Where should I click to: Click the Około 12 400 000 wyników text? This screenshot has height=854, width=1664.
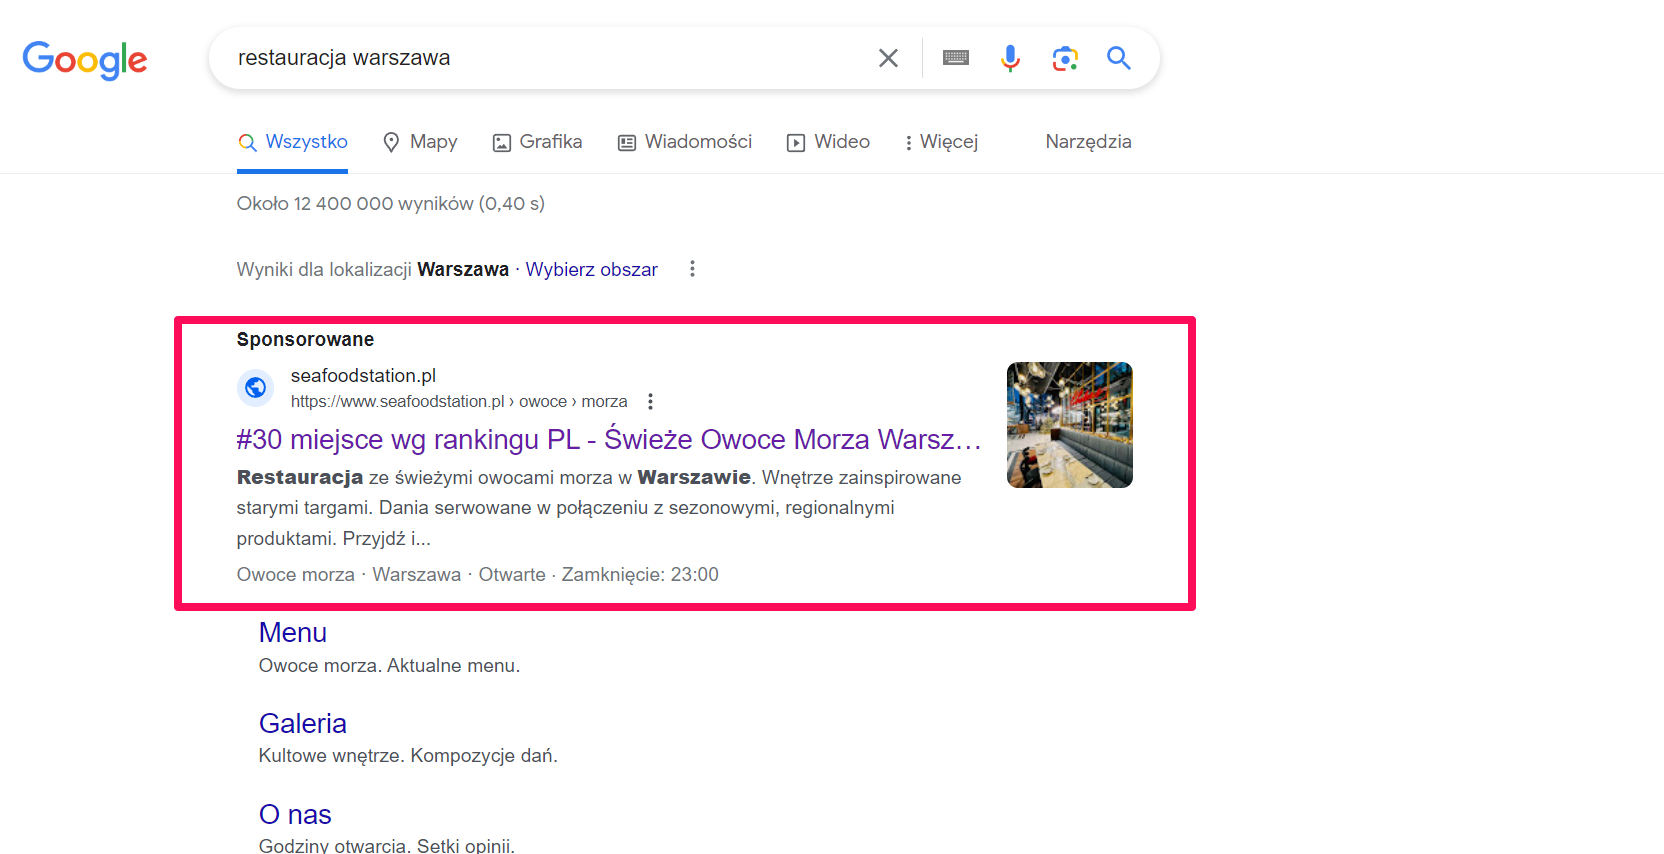[391, 203]
